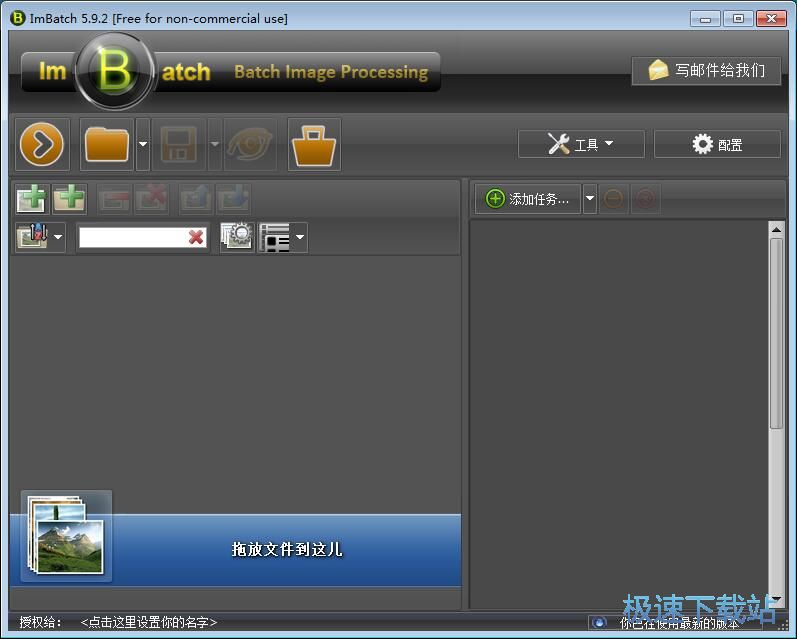
Task: Click the task list scroll up arrow
Action: (776, 230)
